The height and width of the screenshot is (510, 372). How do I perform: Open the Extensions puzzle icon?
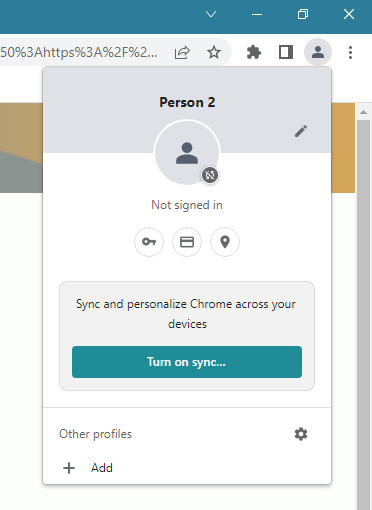(x=253, y=52)
